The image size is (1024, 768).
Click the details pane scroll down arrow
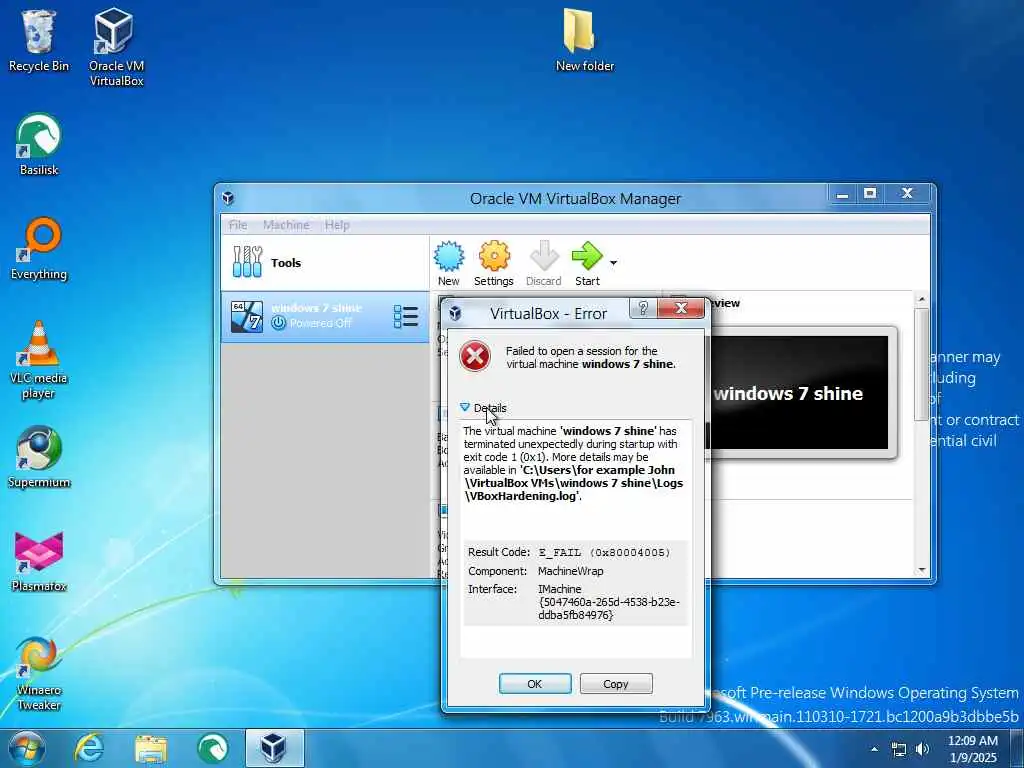[x=921, y=570]
